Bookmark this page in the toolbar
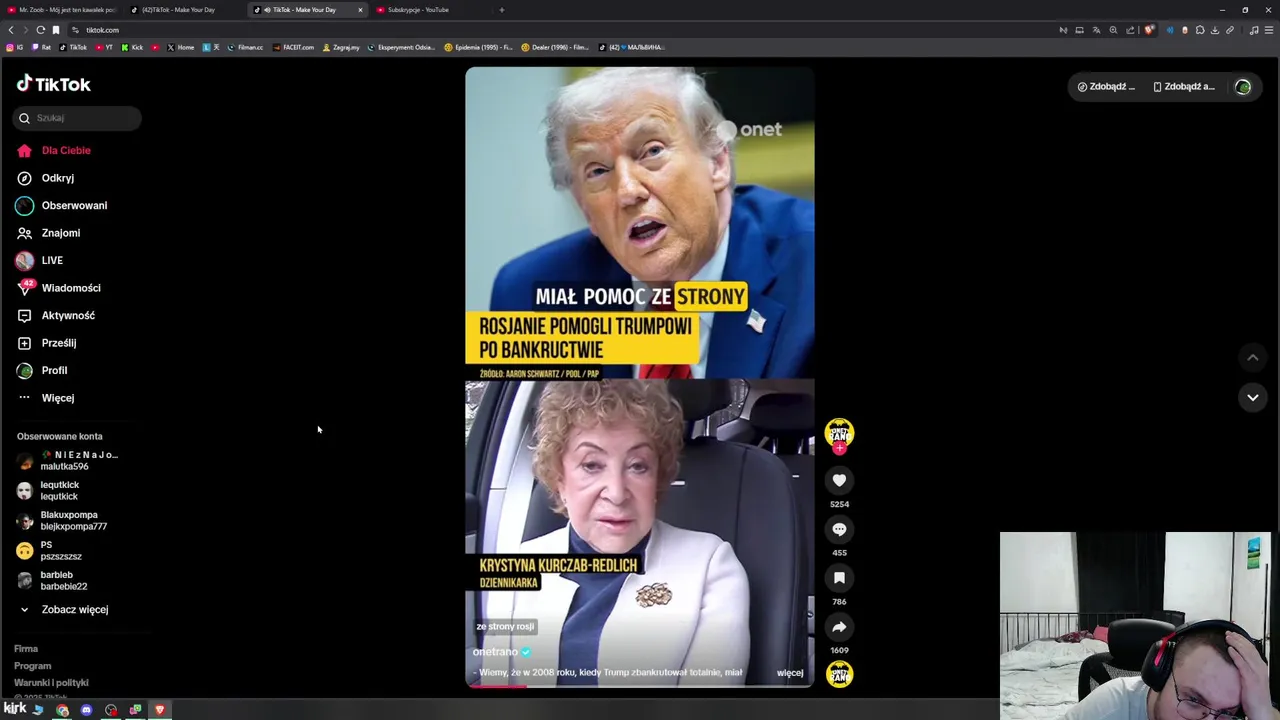 (56, 30)
